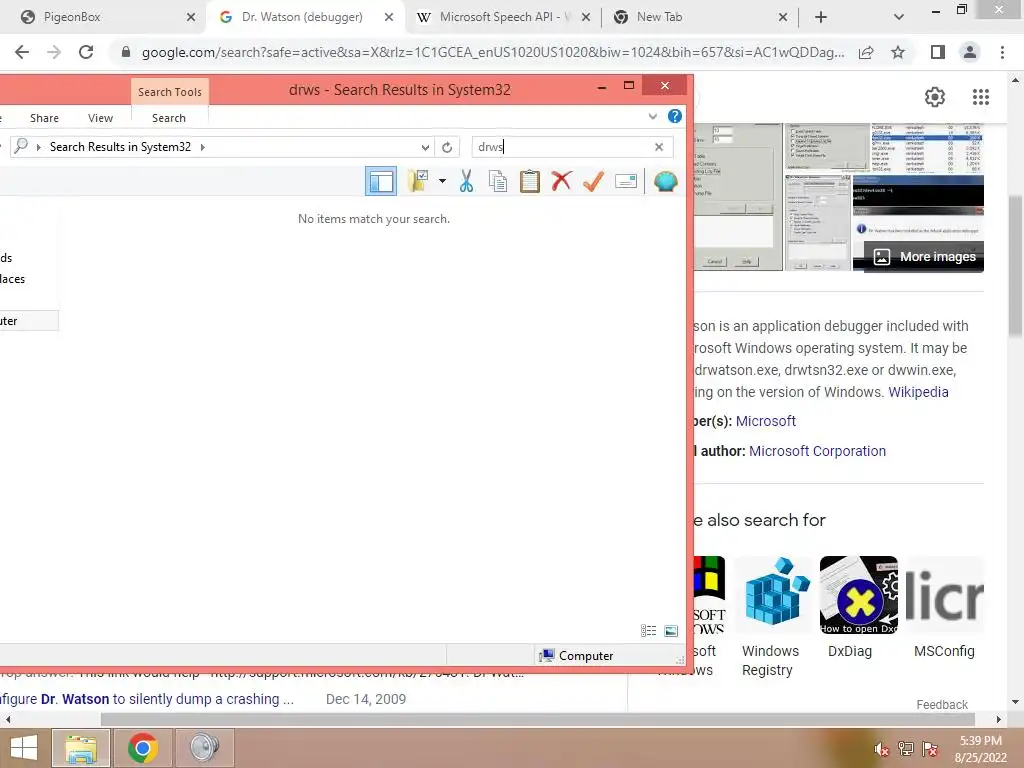Click the magnifier icon in Explorer address bar

tap(21, 146)
